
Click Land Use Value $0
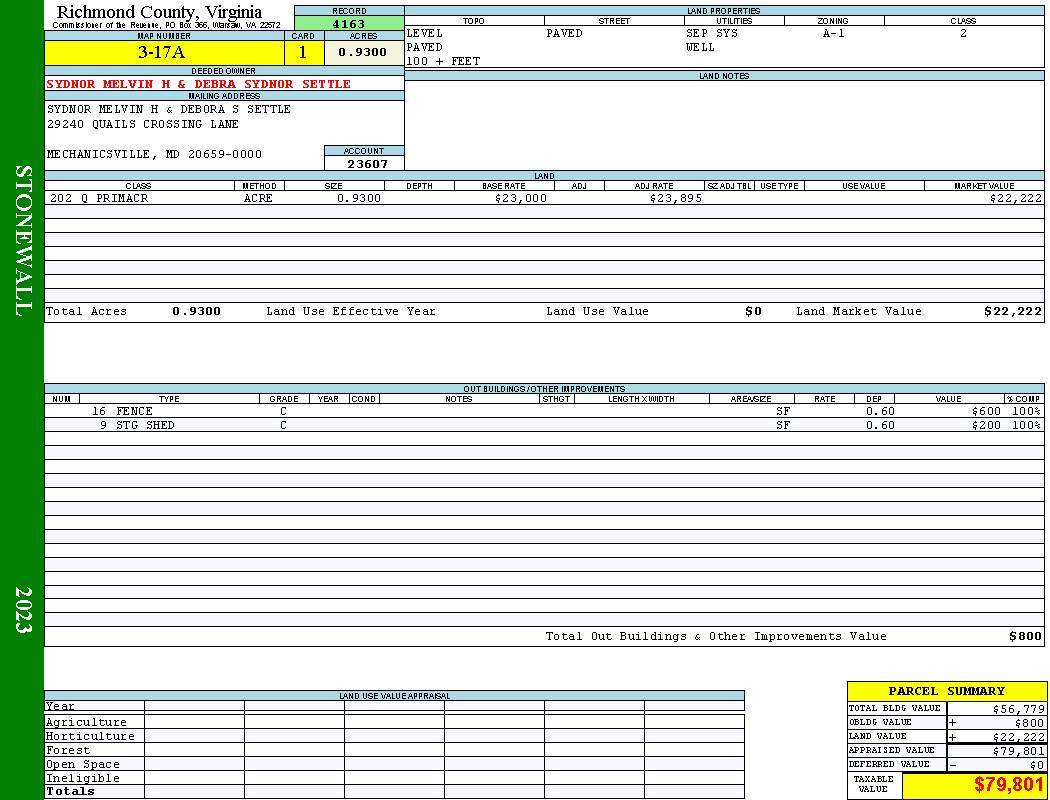[753, 311]
